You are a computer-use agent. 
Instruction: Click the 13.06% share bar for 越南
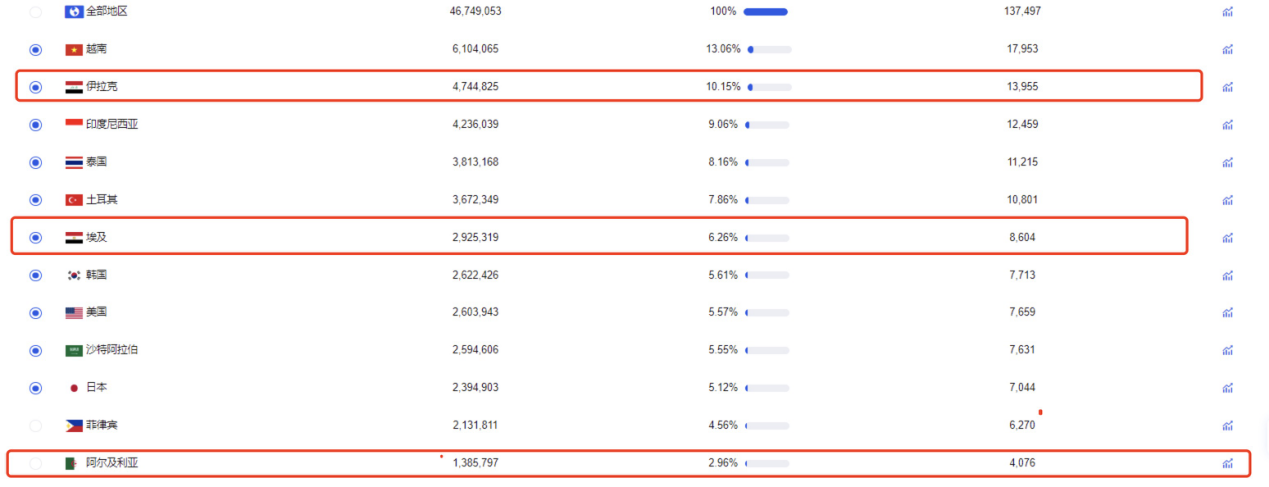[769, 49]
